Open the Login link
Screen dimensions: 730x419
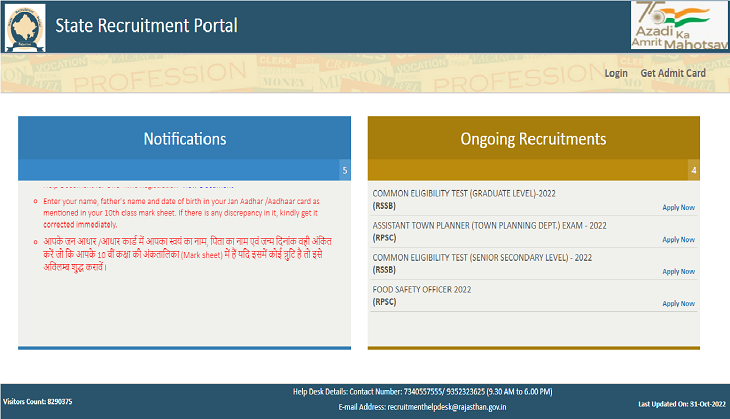(616, 73)
